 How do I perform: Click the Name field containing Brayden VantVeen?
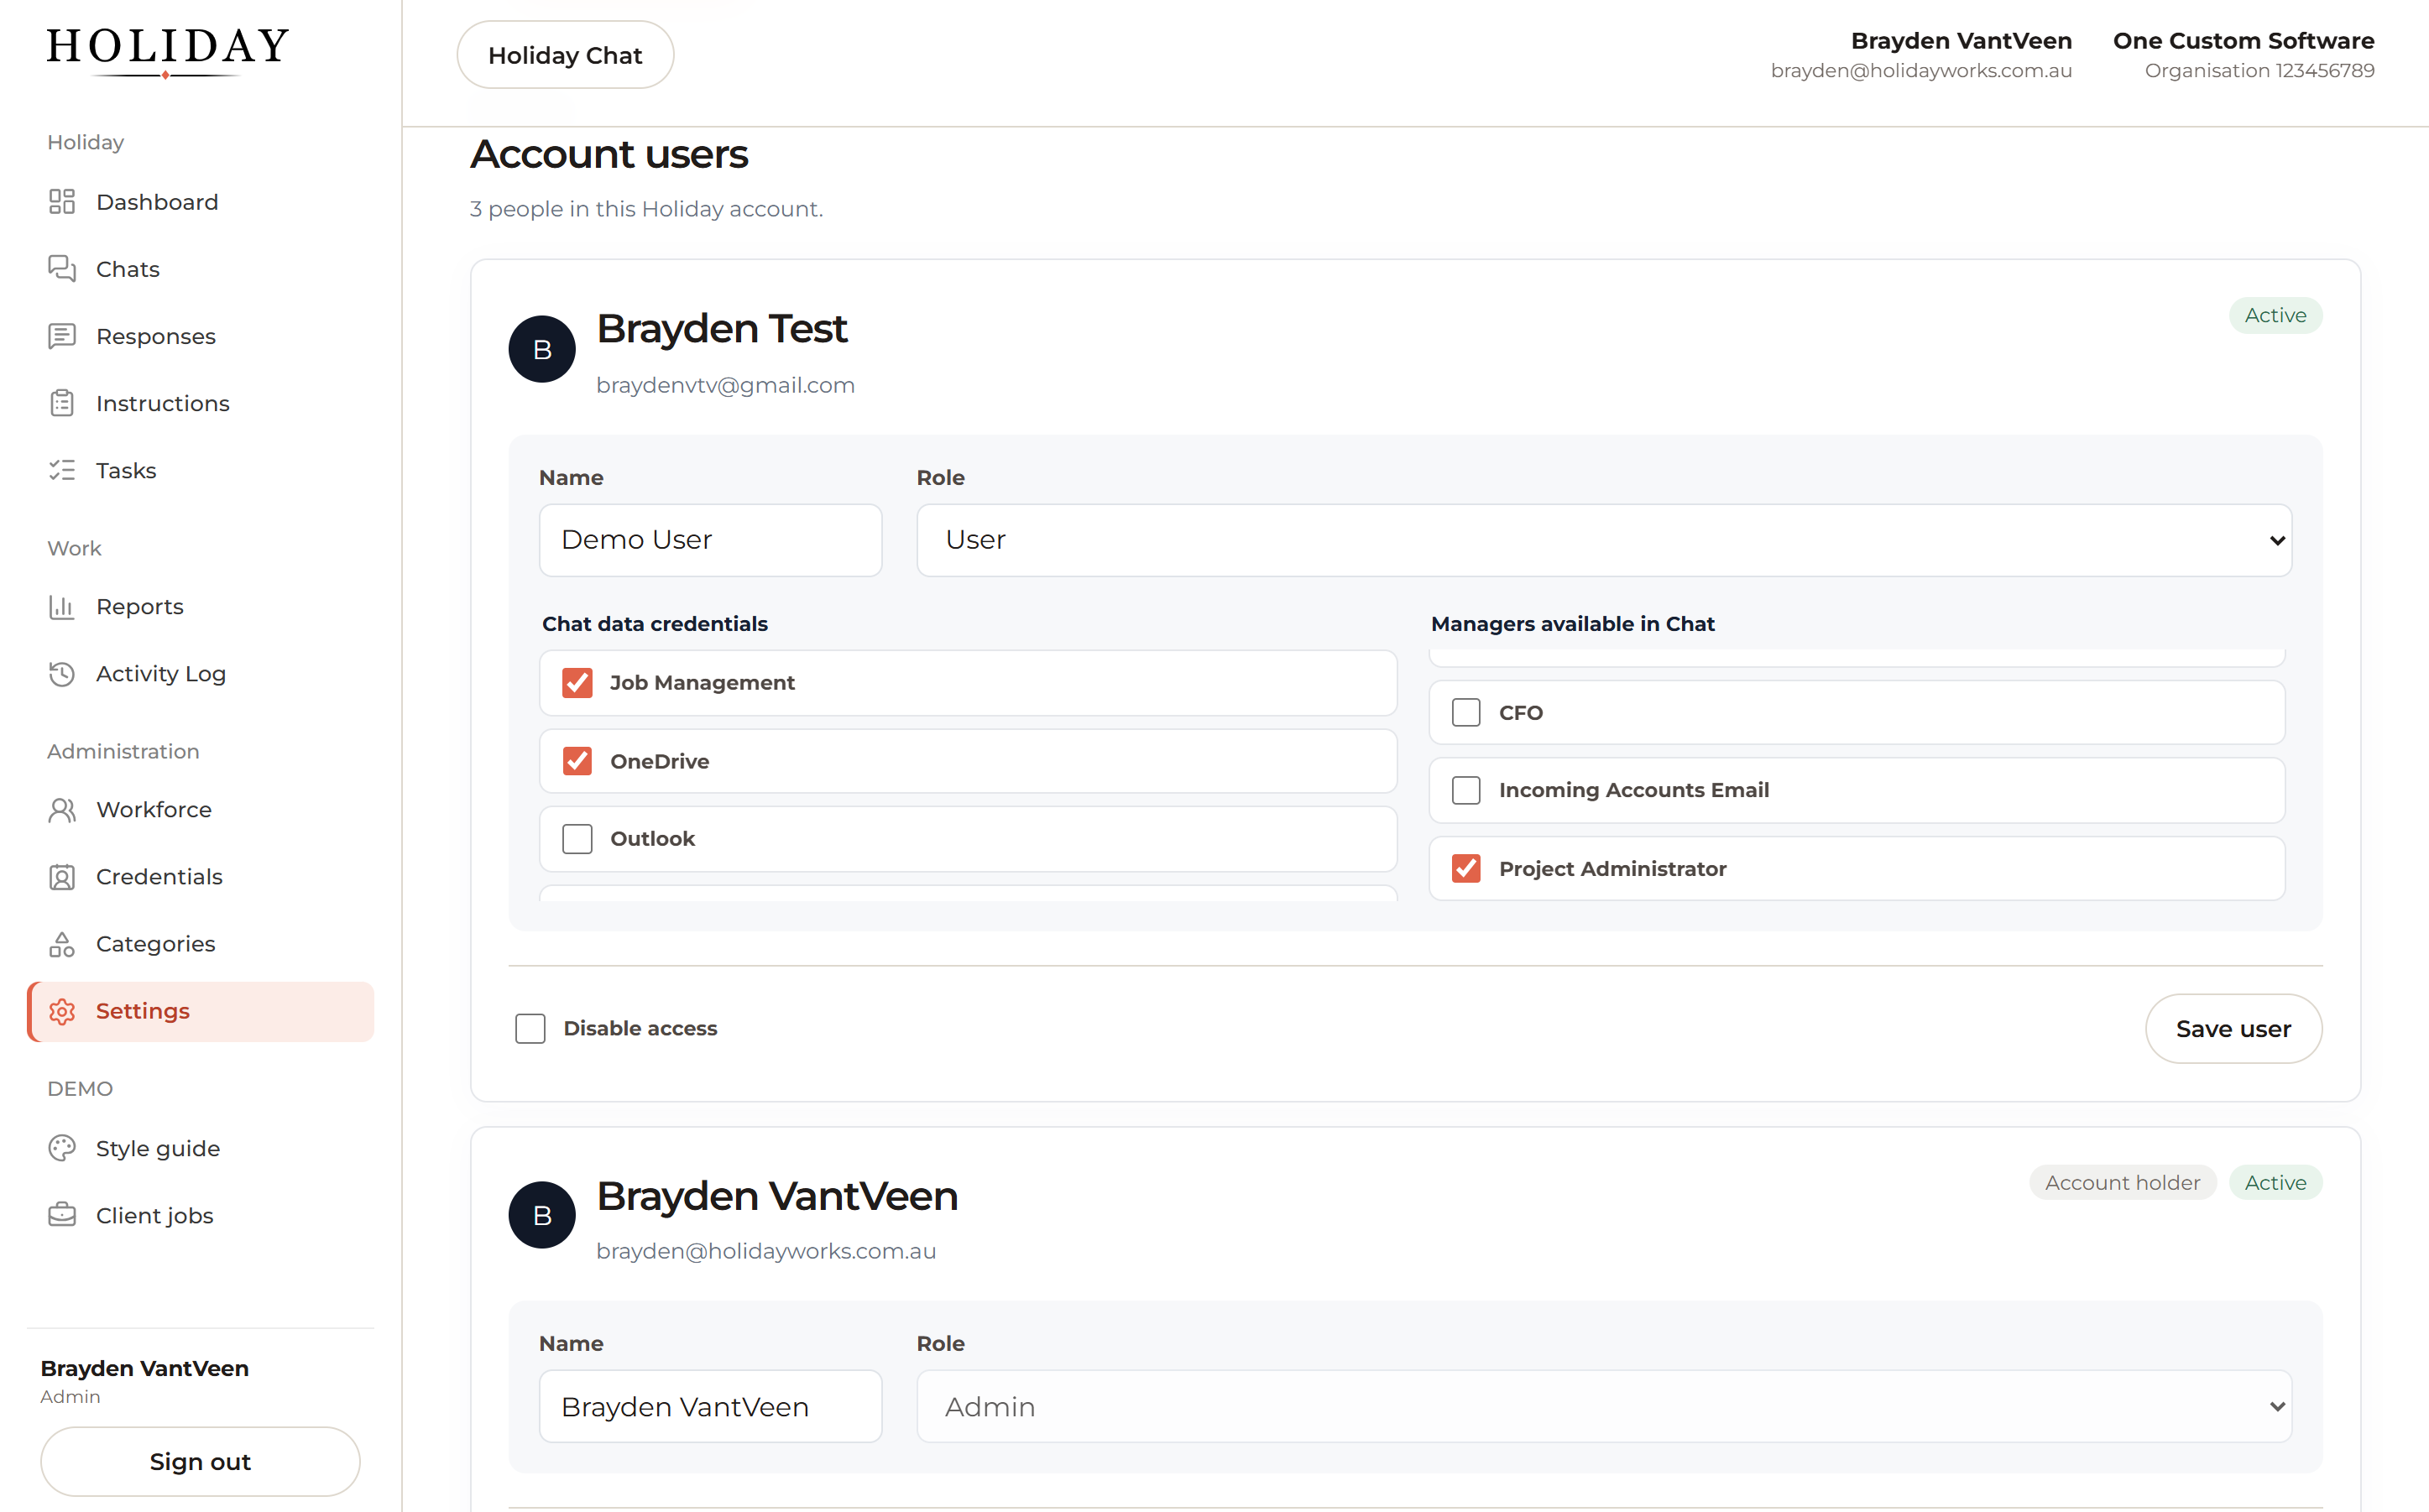[x=710, y=1406]
